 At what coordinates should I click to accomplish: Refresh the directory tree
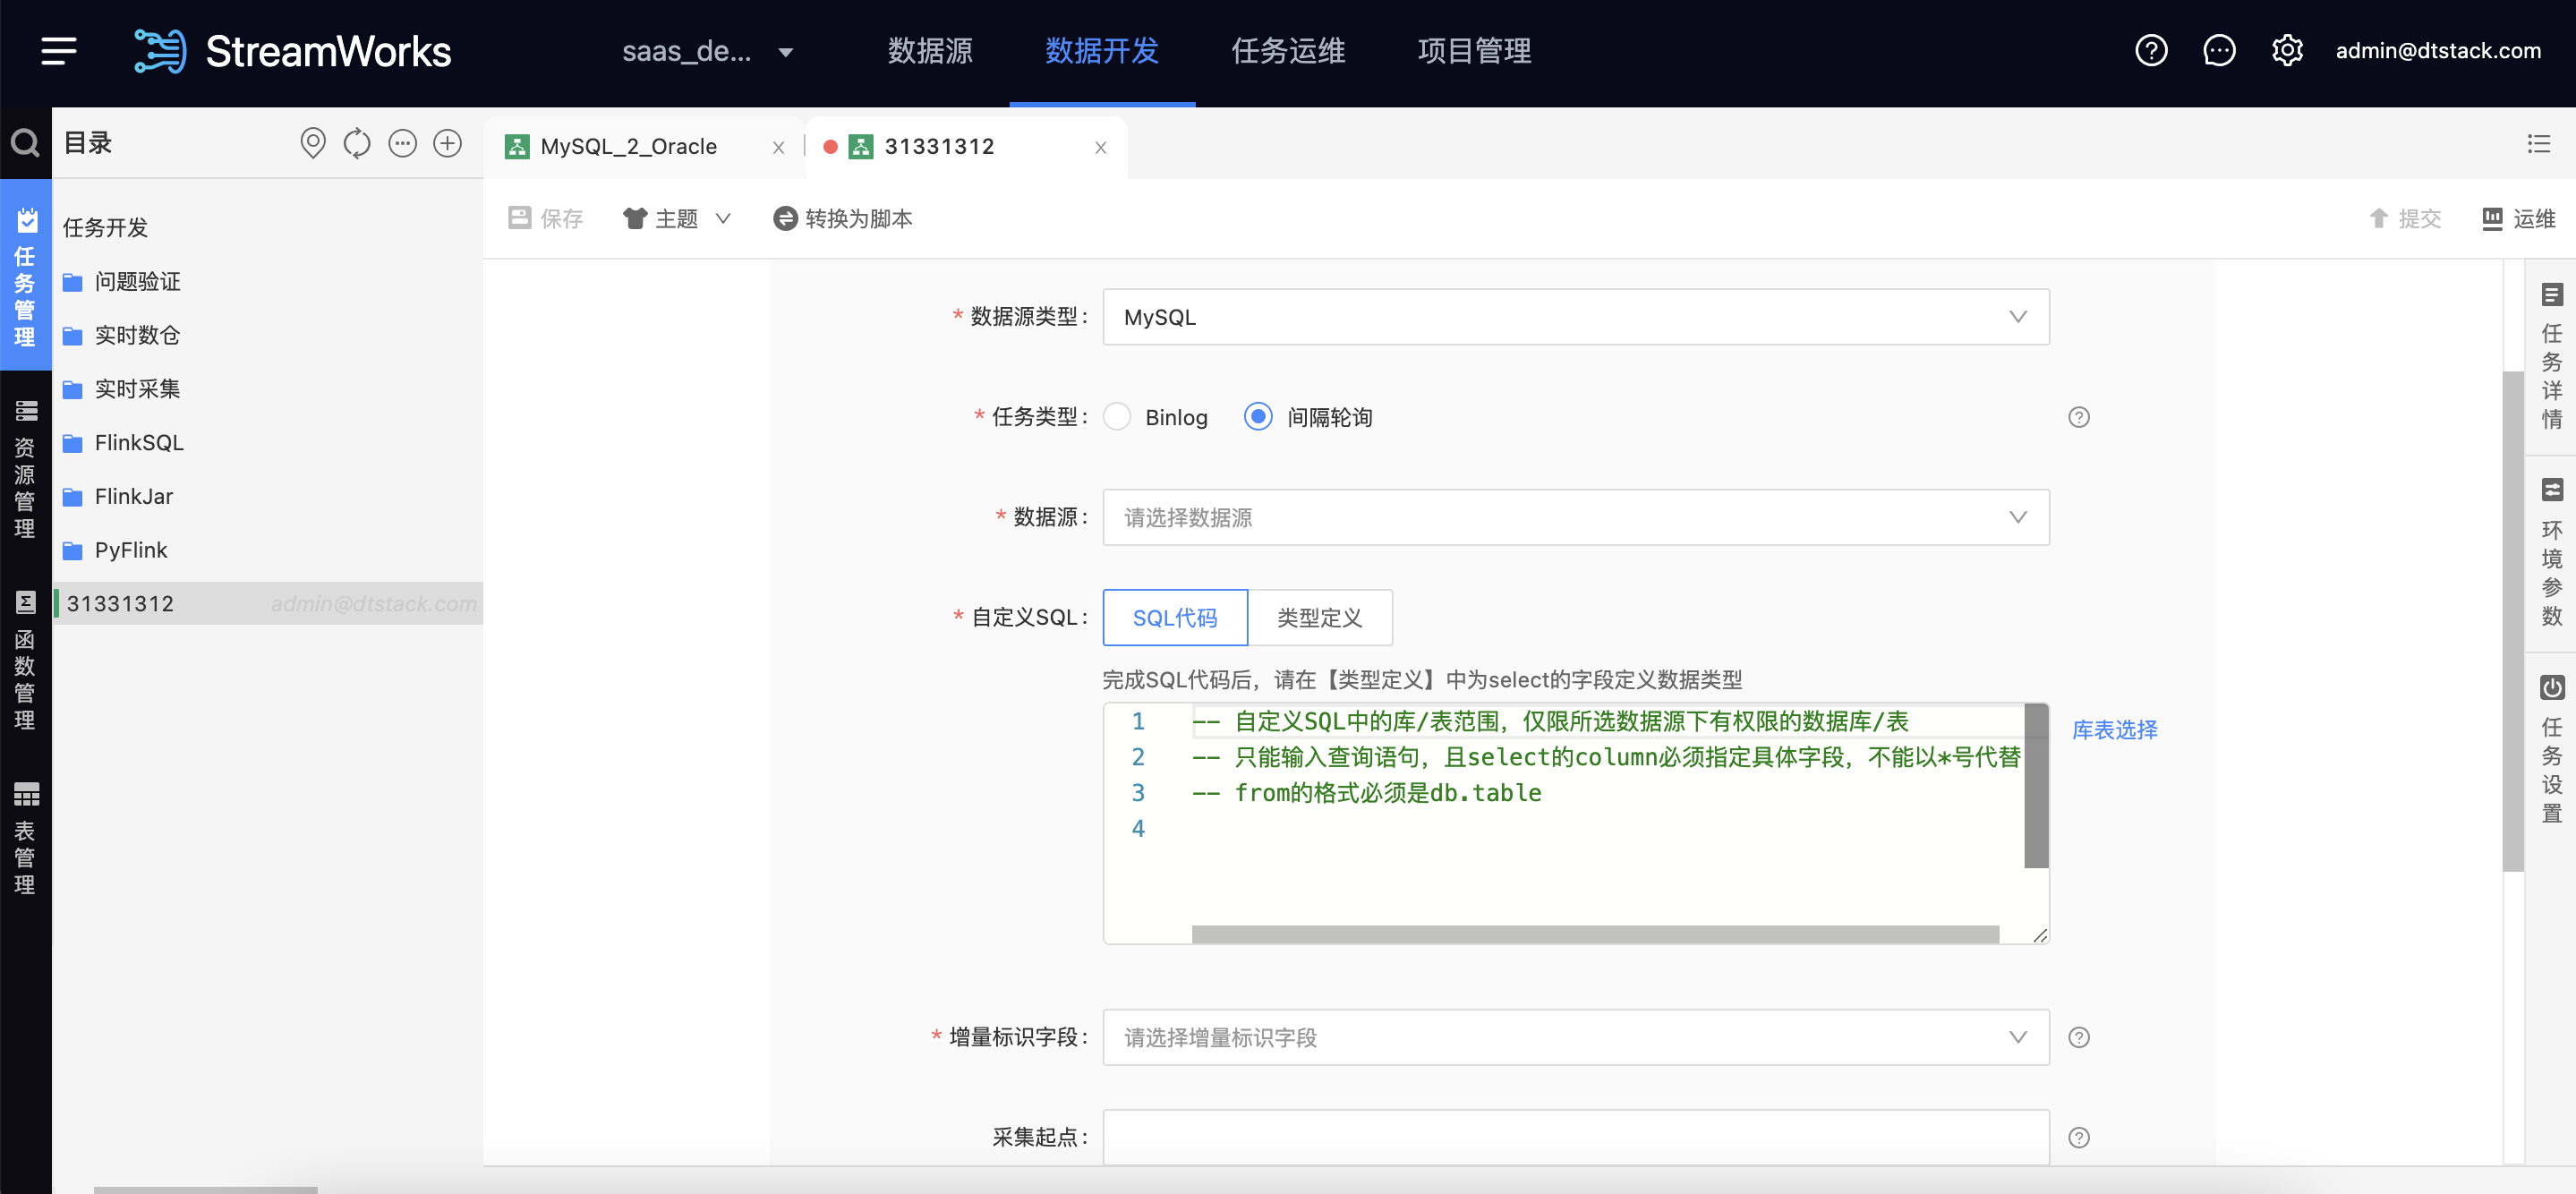point(357,144)
